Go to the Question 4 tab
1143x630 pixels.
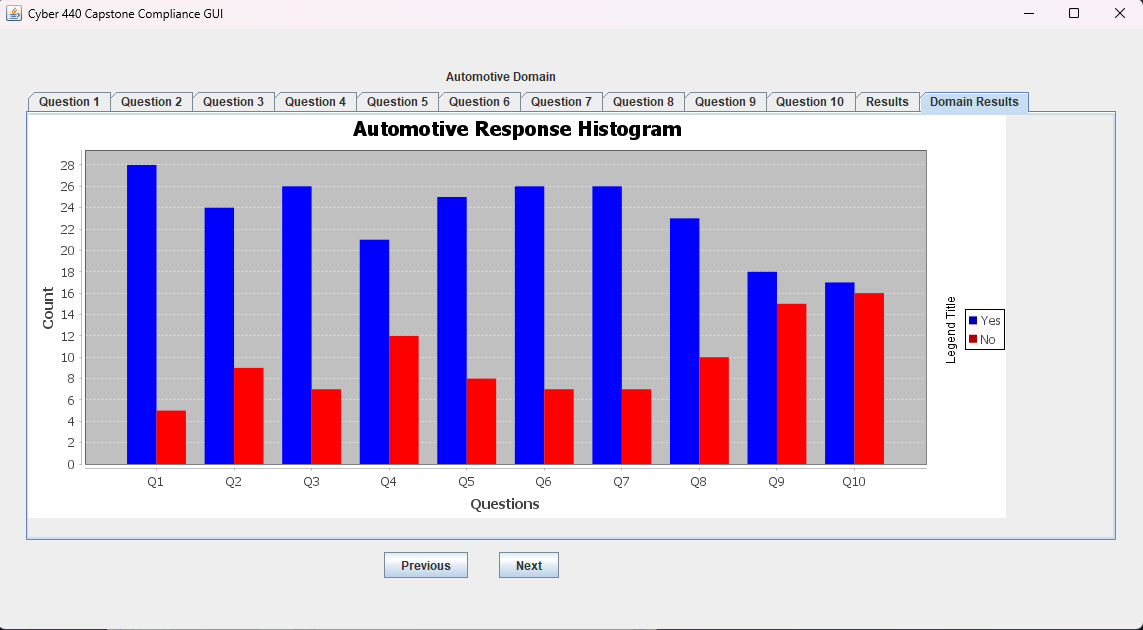coord(315,102)
